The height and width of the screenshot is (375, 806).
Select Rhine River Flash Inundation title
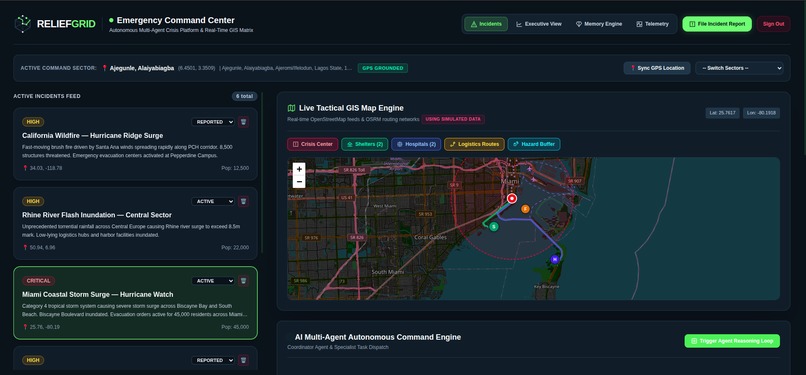click(x=97, y=215)
